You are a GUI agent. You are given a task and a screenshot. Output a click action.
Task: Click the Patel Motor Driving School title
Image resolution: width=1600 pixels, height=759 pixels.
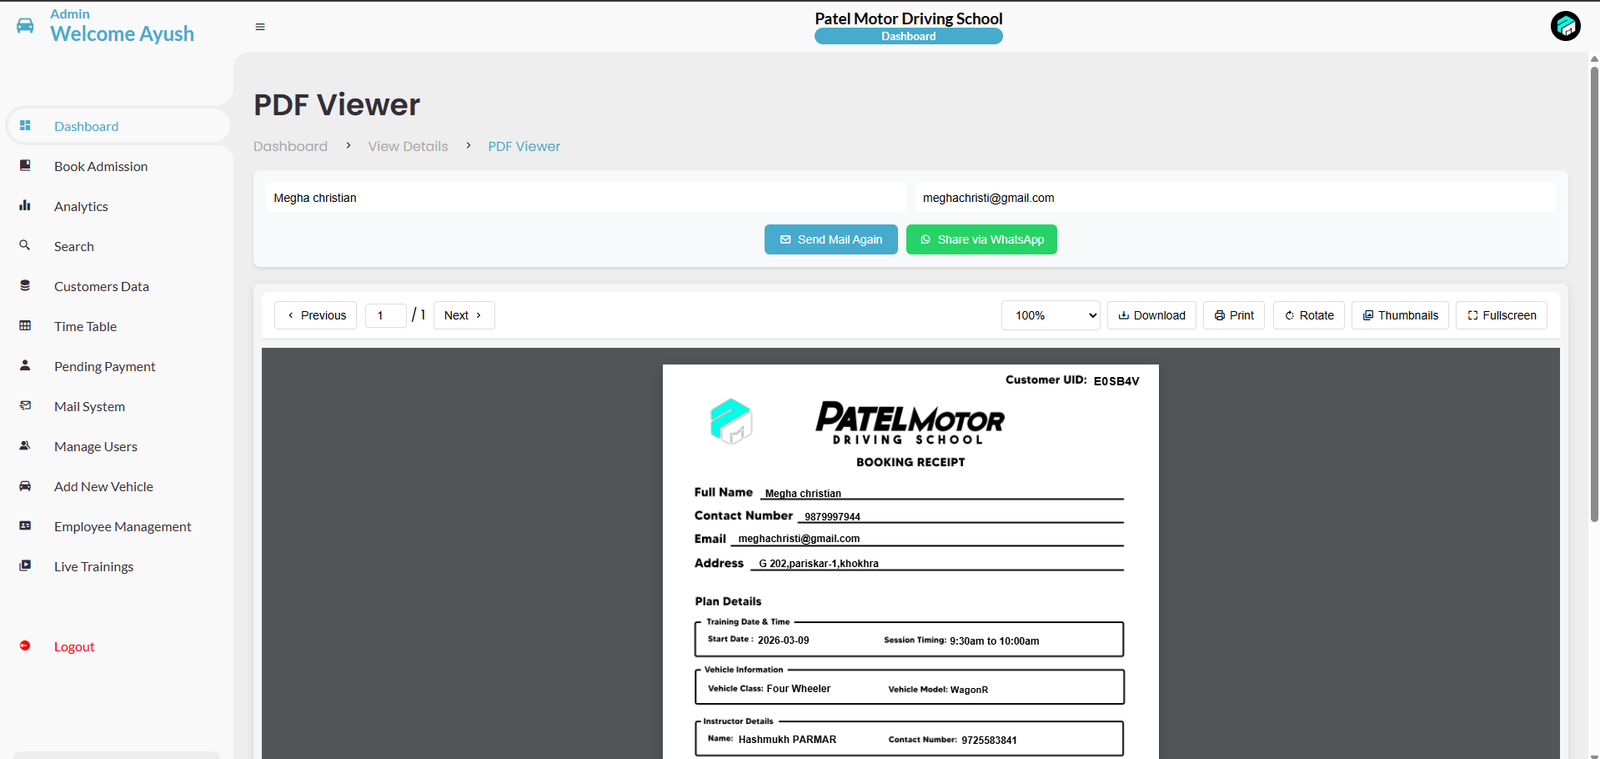908,18
